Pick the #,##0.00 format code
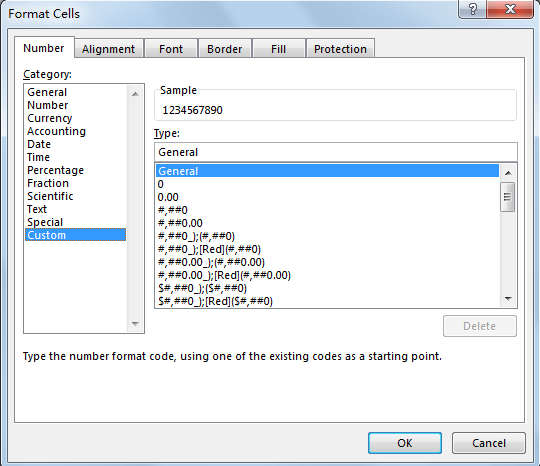Image resolution: width=540 pixels, height=466 pixels. pos(180,223)
